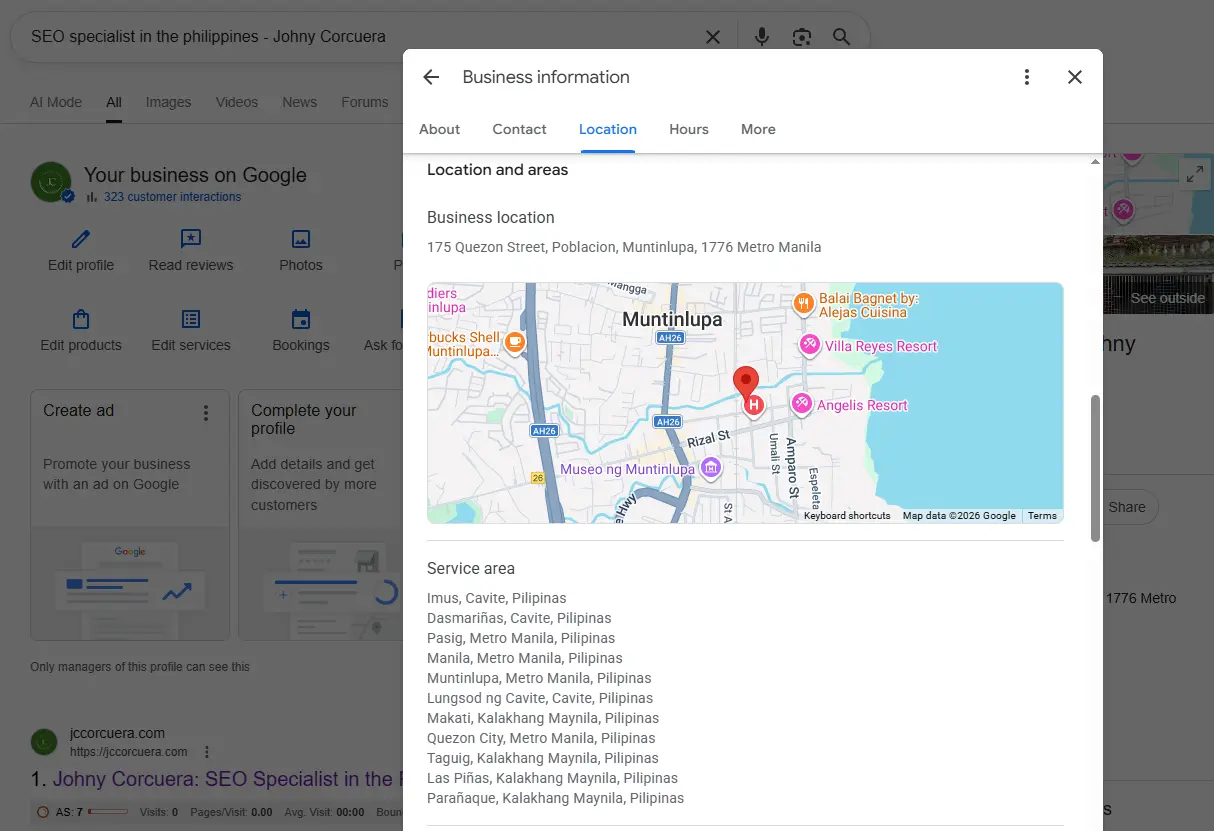Image resolution: width=1214 pixels, height=831 pixels.
Task: Open the jccorcuera.com result options menu
Action: 207,752
